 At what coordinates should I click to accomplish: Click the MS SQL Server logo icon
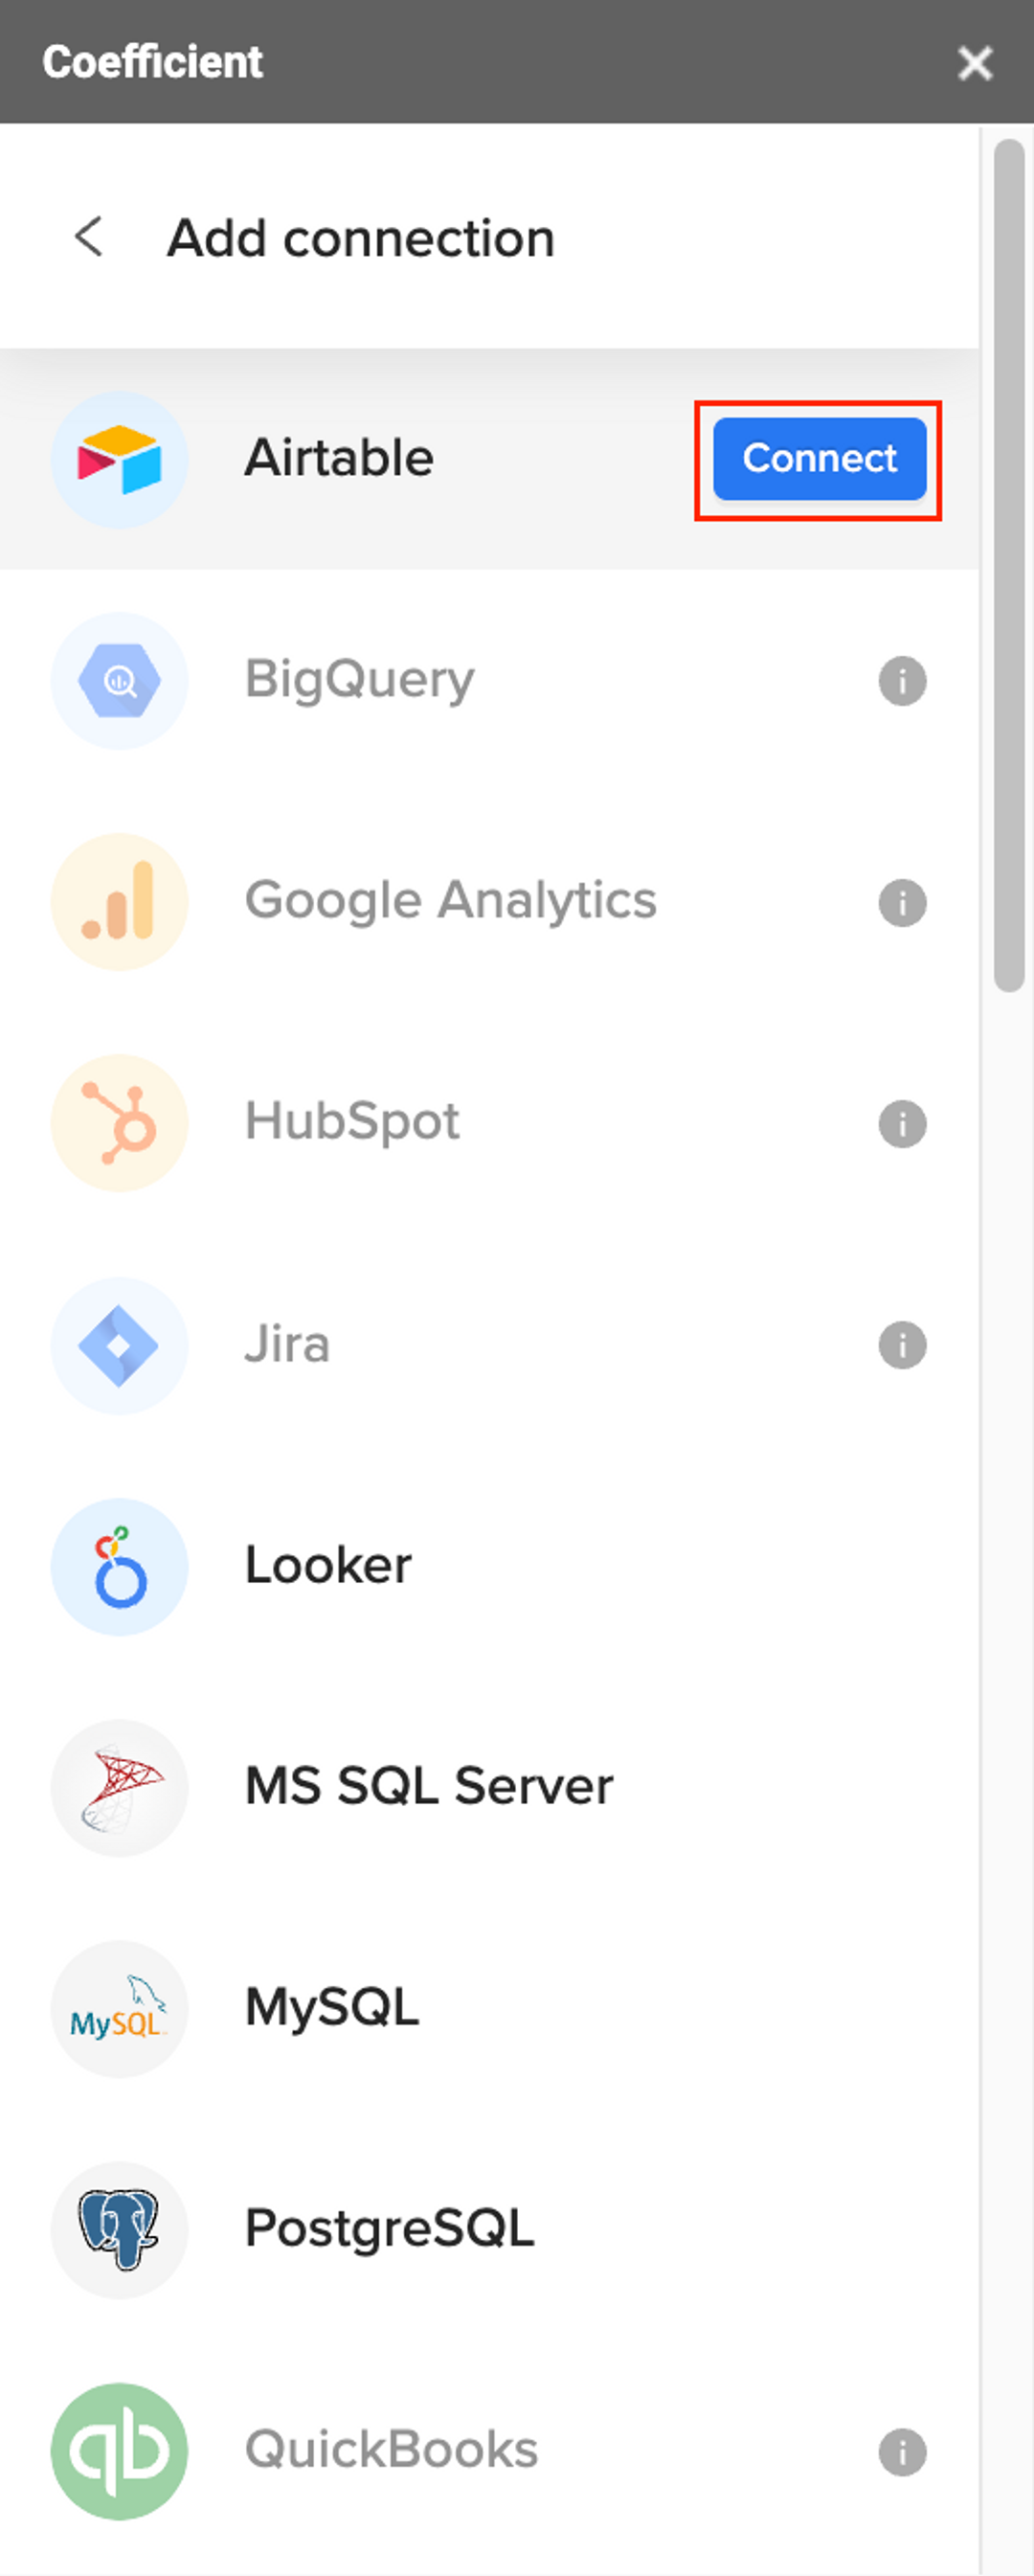point(119,1787)
